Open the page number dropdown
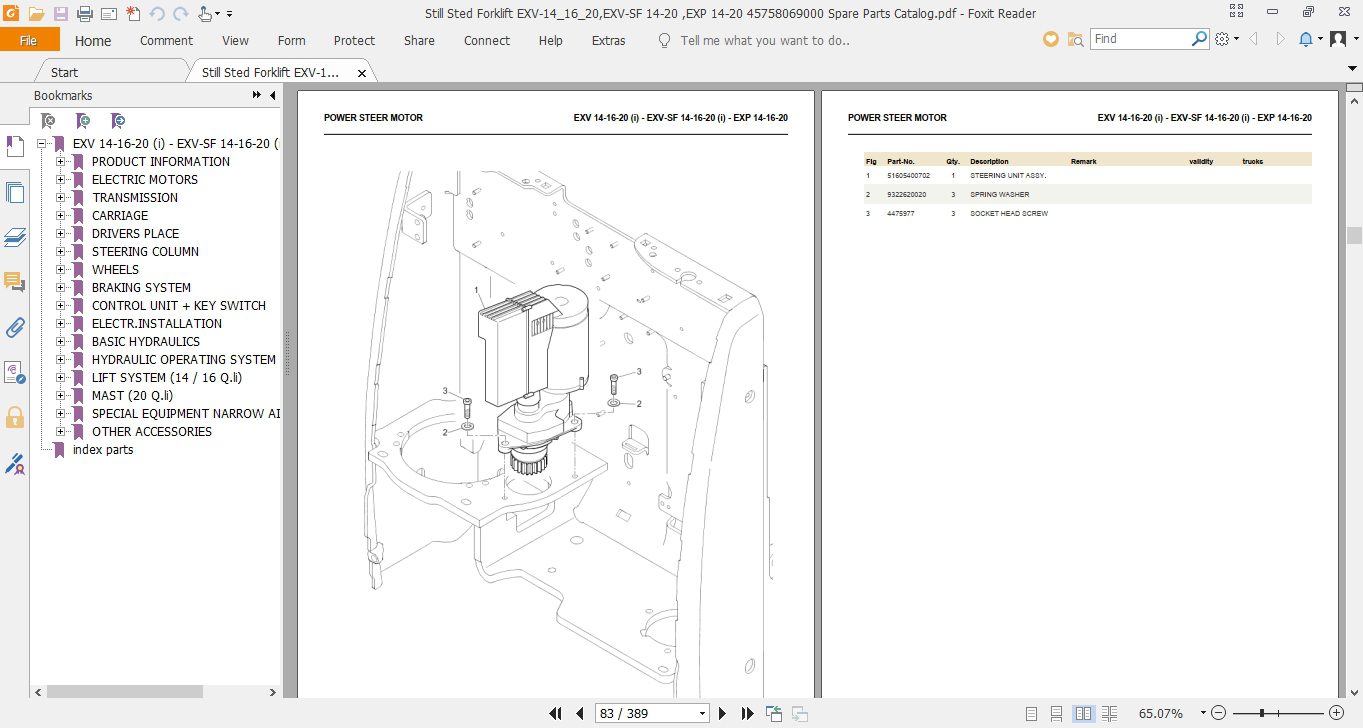Screen dimensions: 1363x728 [704, 714]
